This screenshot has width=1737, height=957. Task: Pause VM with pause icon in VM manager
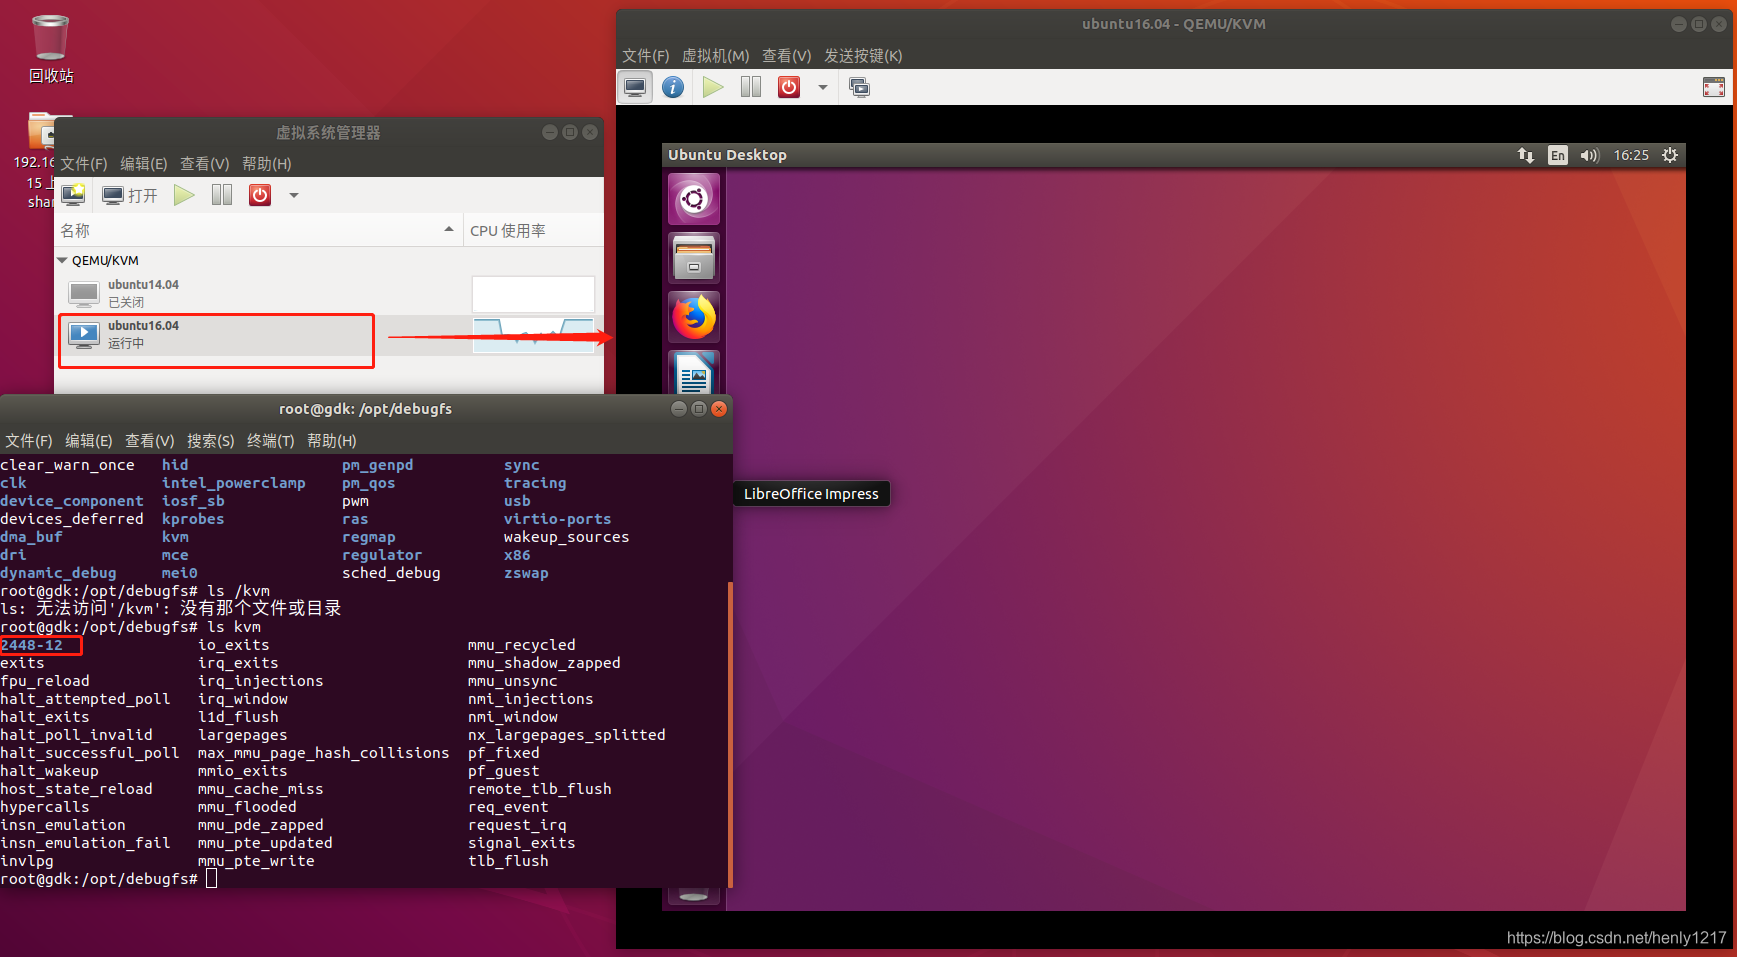coord(222,195)
